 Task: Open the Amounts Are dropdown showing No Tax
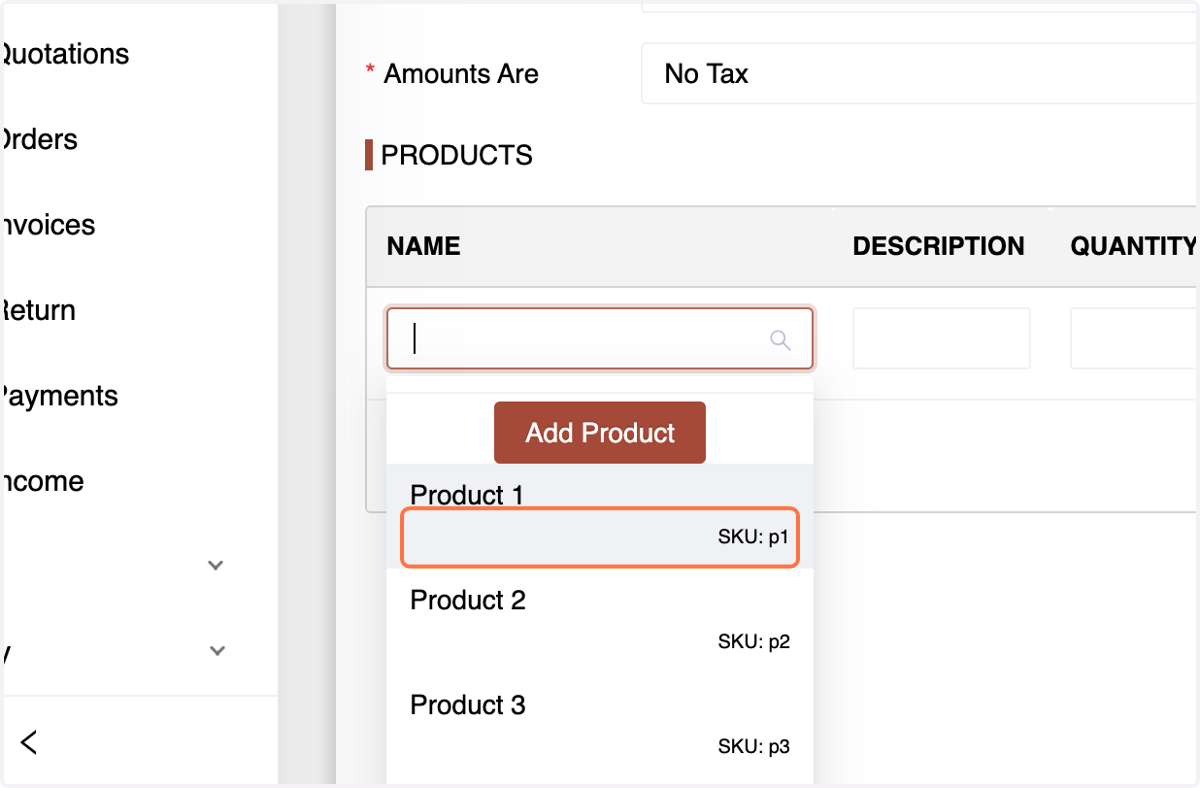[920, 74]
